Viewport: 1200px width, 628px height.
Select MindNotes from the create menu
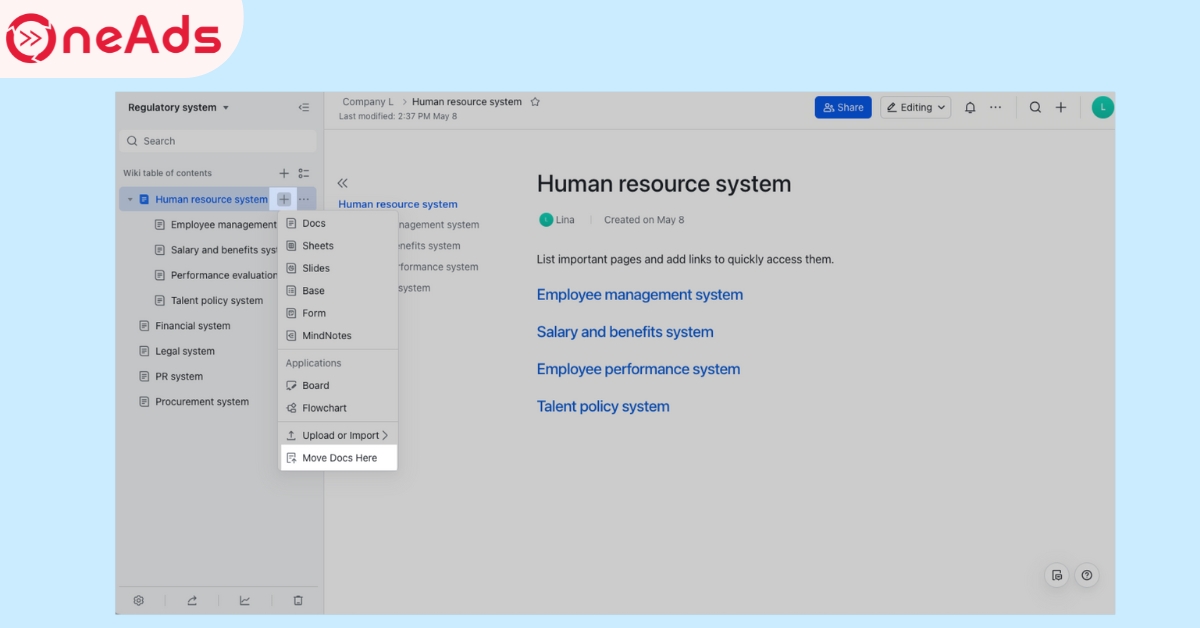pos(338,336)
